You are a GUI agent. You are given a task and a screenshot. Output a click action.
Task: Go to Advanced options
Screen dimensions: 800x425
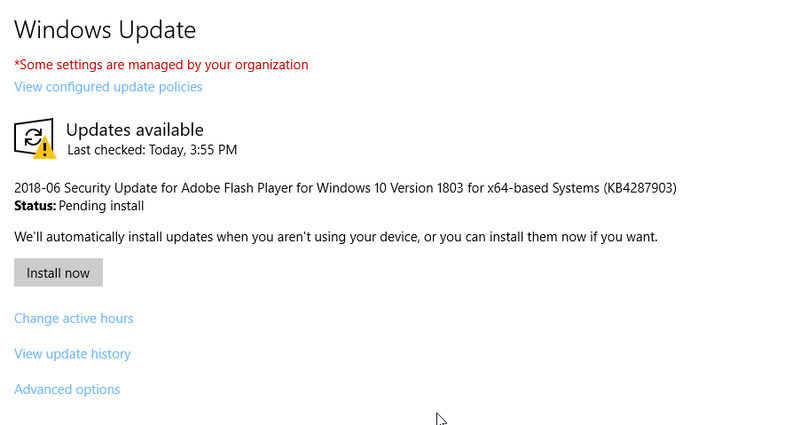(x=67, y=390)
